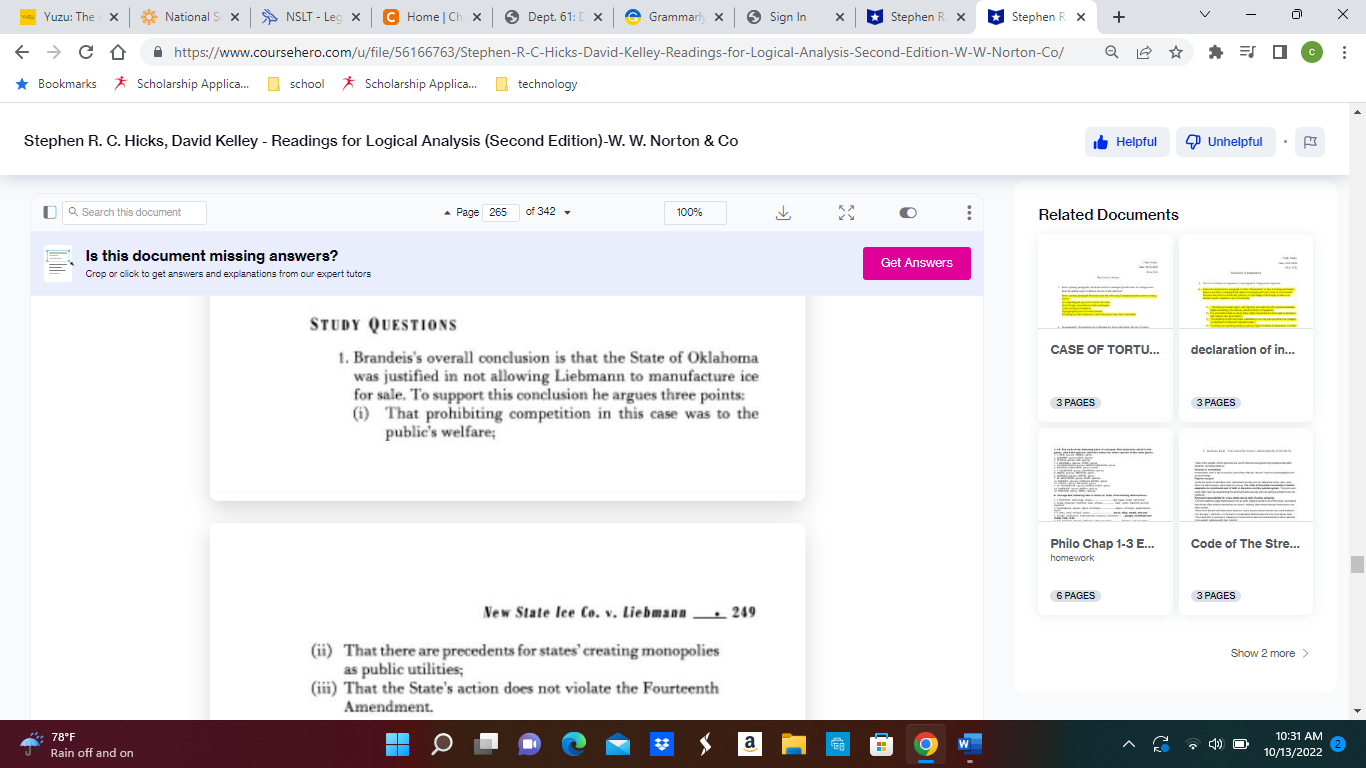Enter fullscreen view of the document
1366x768 pixels.
pyautogui.click(x=846, y=212)
